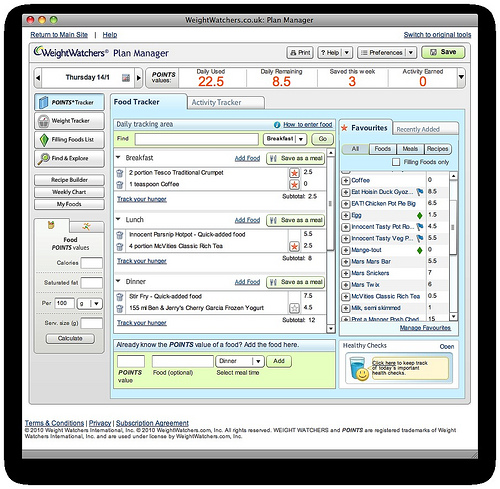Open the Filling Foods List

(69, 140)
